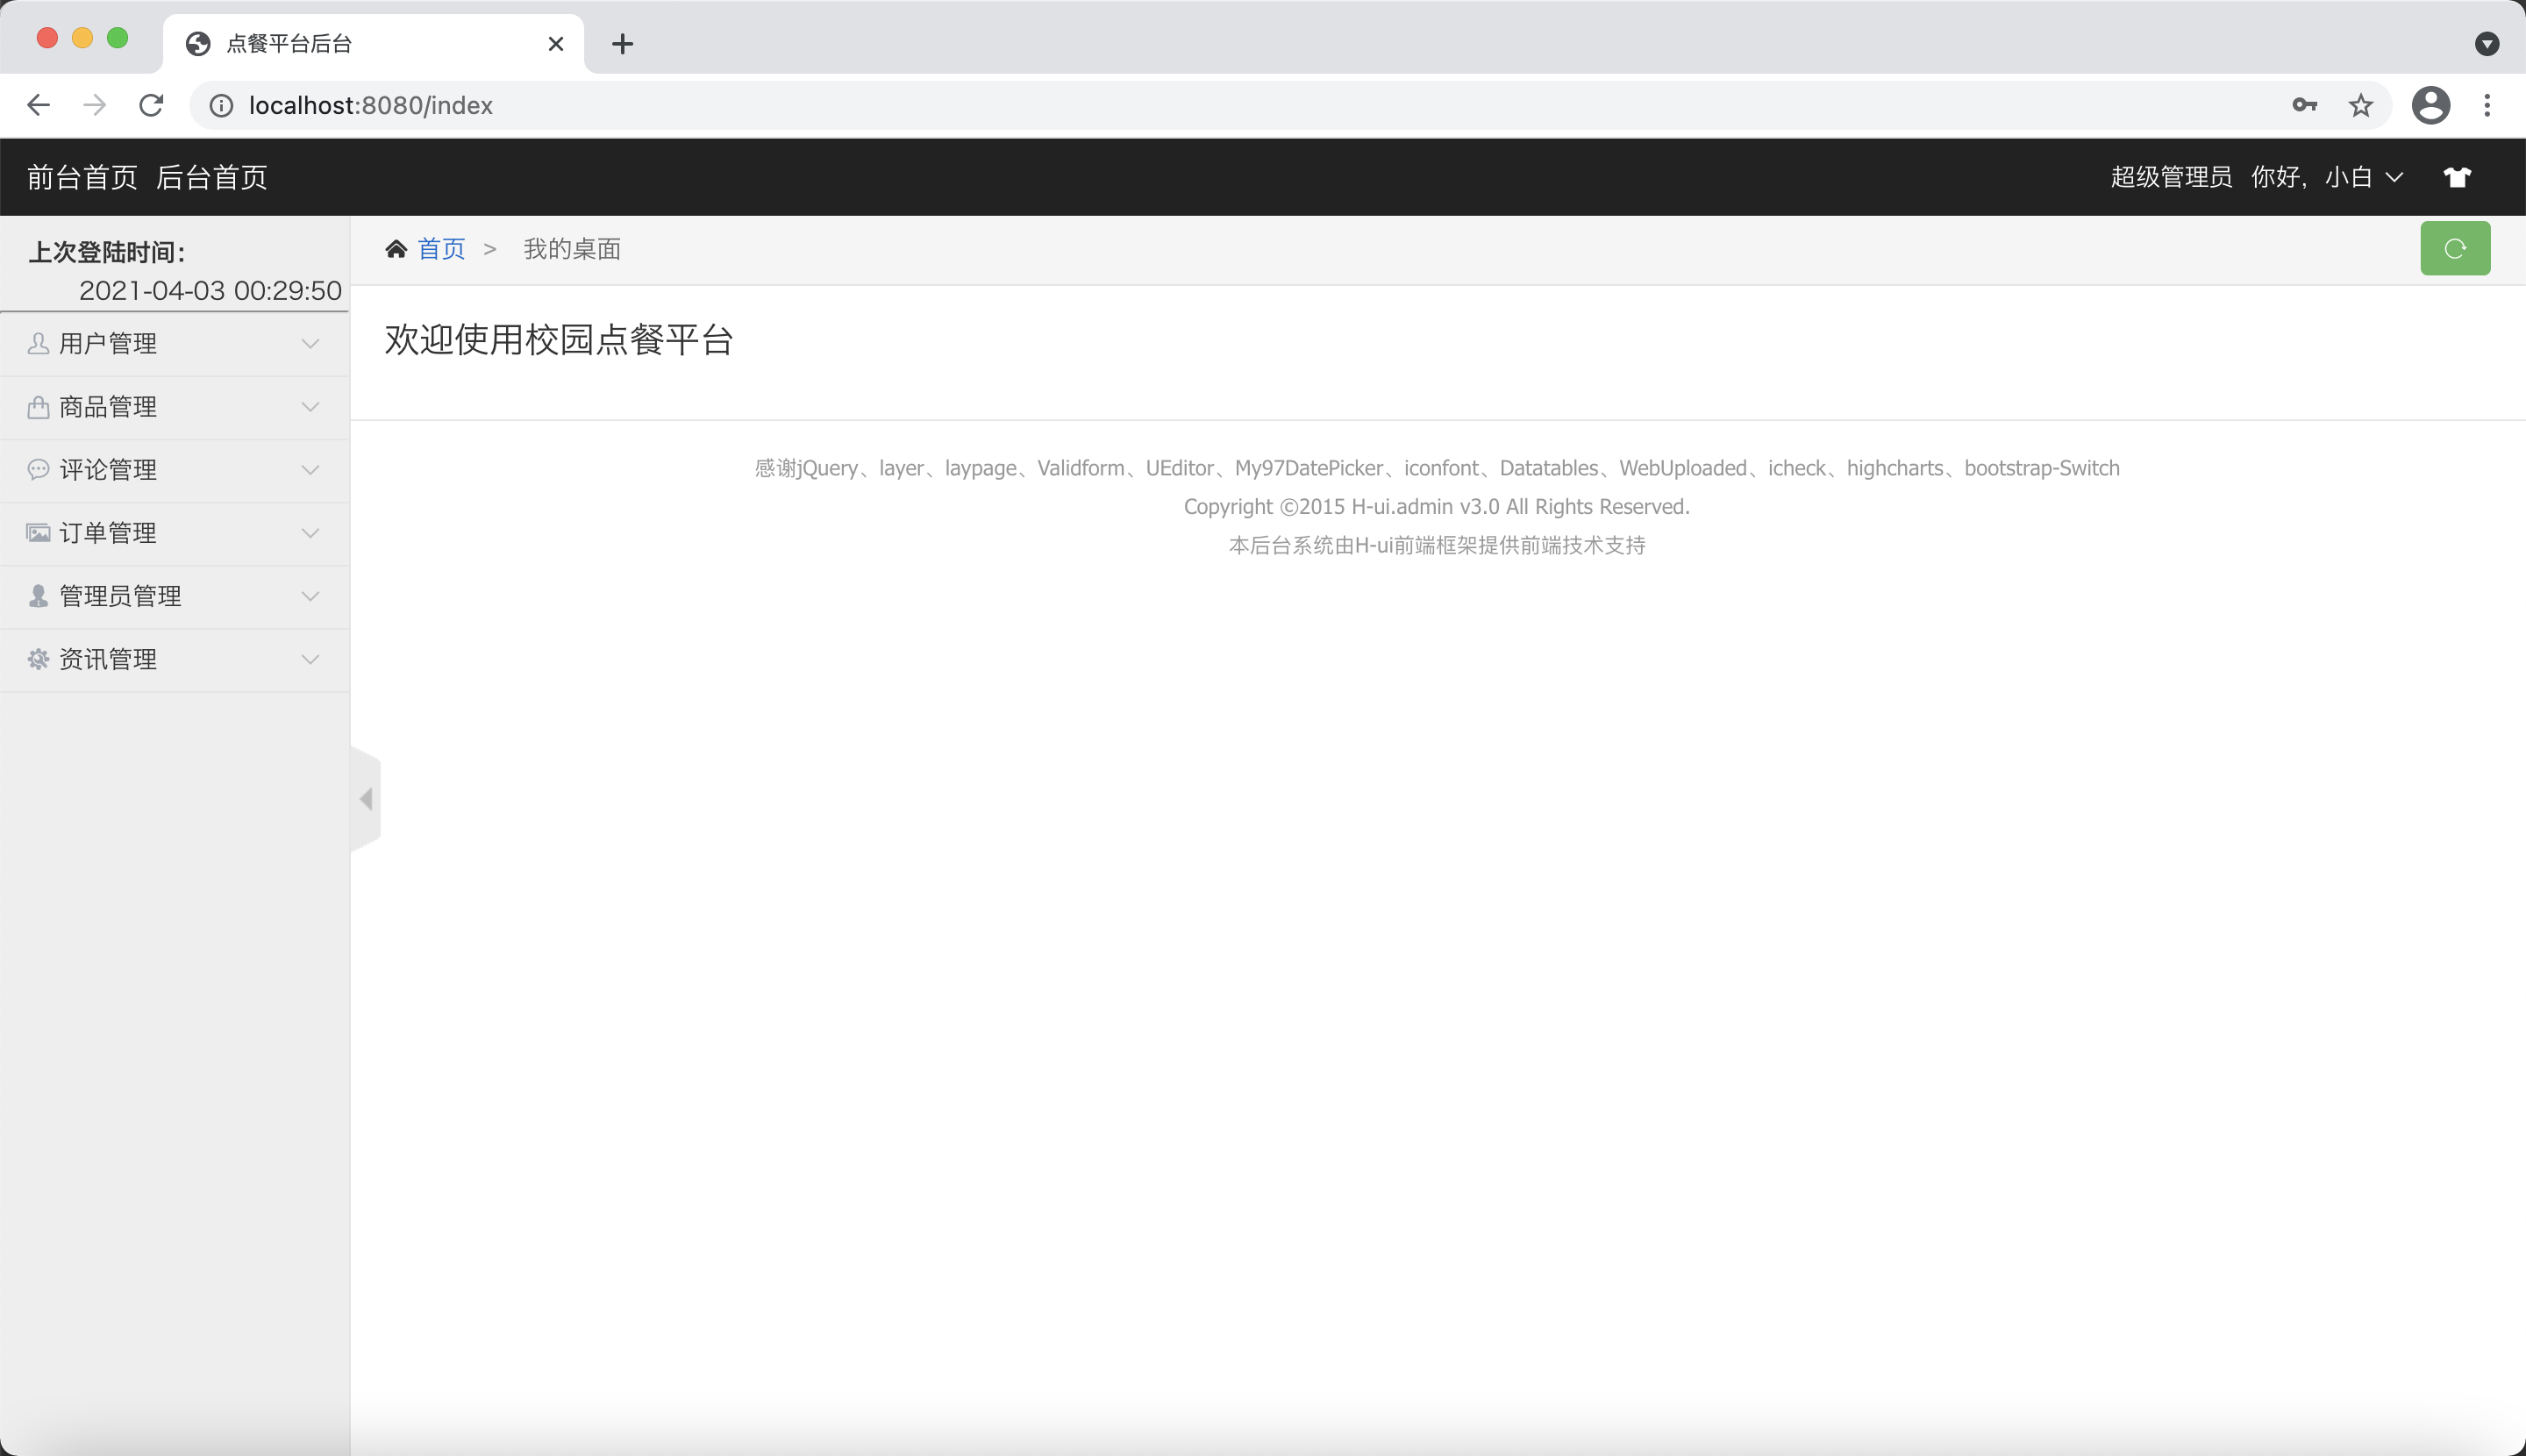Select 资讯管理 in the sidebar
This screenshot has width=2526, height=1456.
(x=175, y=659)
